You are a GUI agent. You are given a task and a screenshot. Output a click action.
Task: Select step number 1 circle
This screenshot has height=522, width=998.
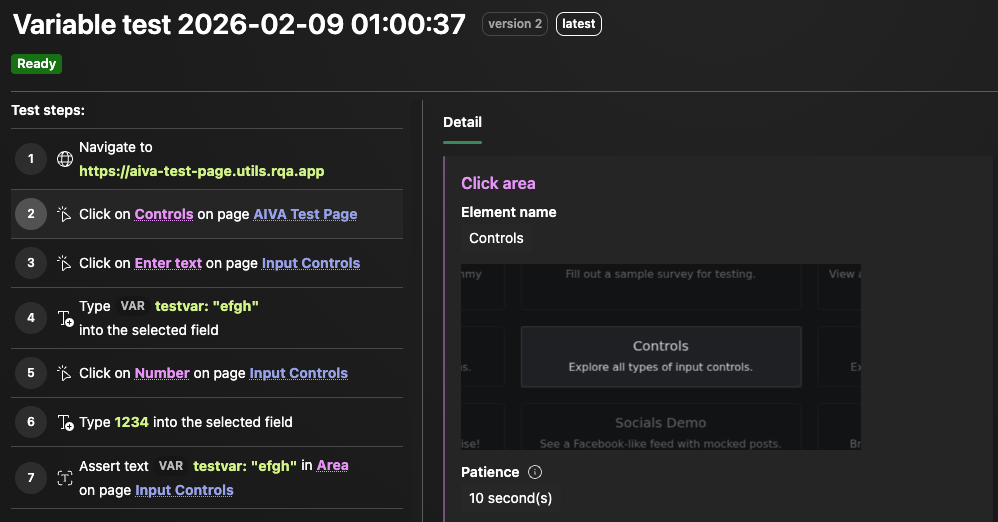point(31,159)
